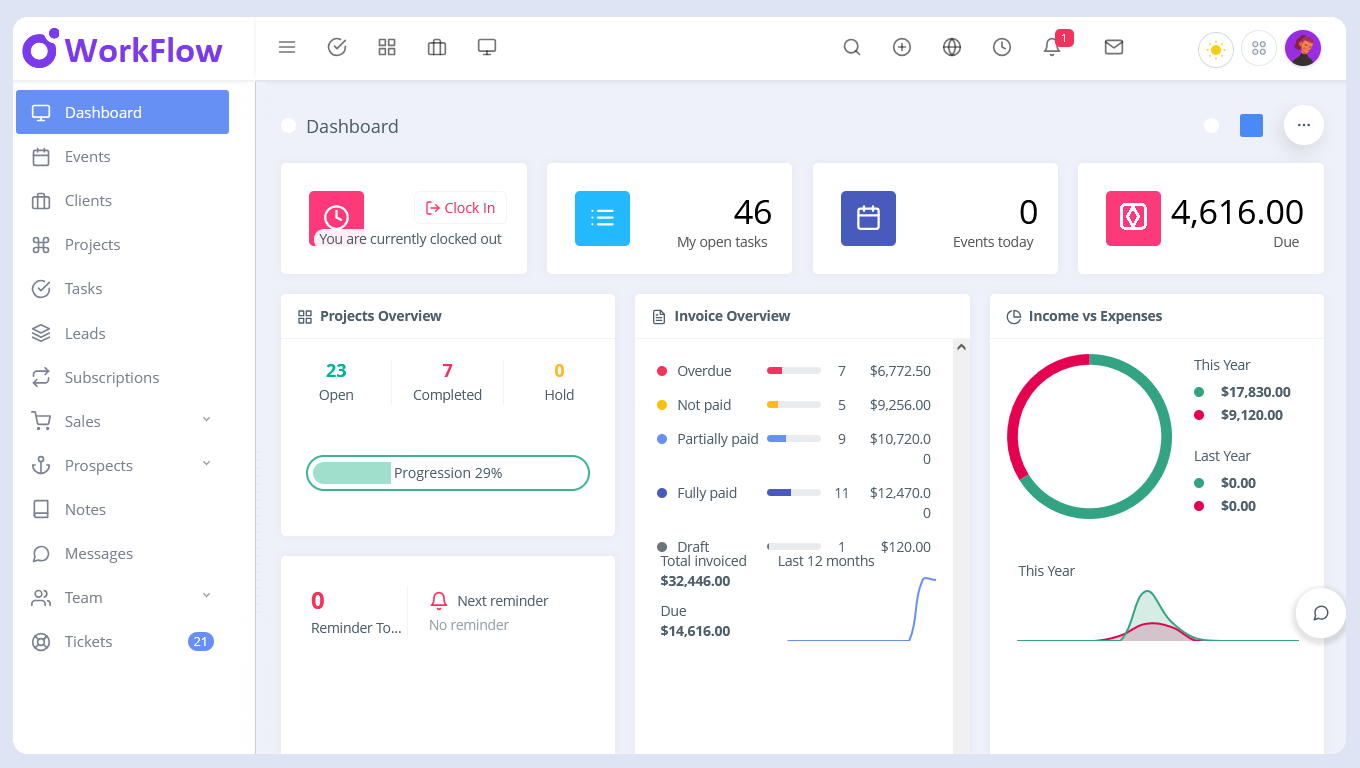Click the globe icon in the header

point(951,47)
